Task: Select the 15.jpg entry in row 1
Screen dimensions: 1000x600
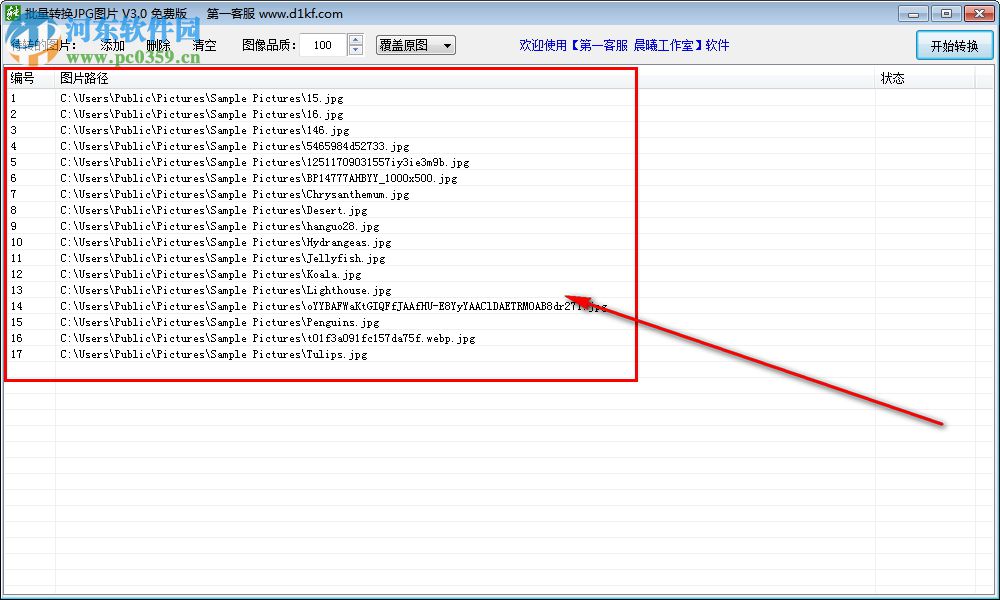Action: click(x=200, y=98)
